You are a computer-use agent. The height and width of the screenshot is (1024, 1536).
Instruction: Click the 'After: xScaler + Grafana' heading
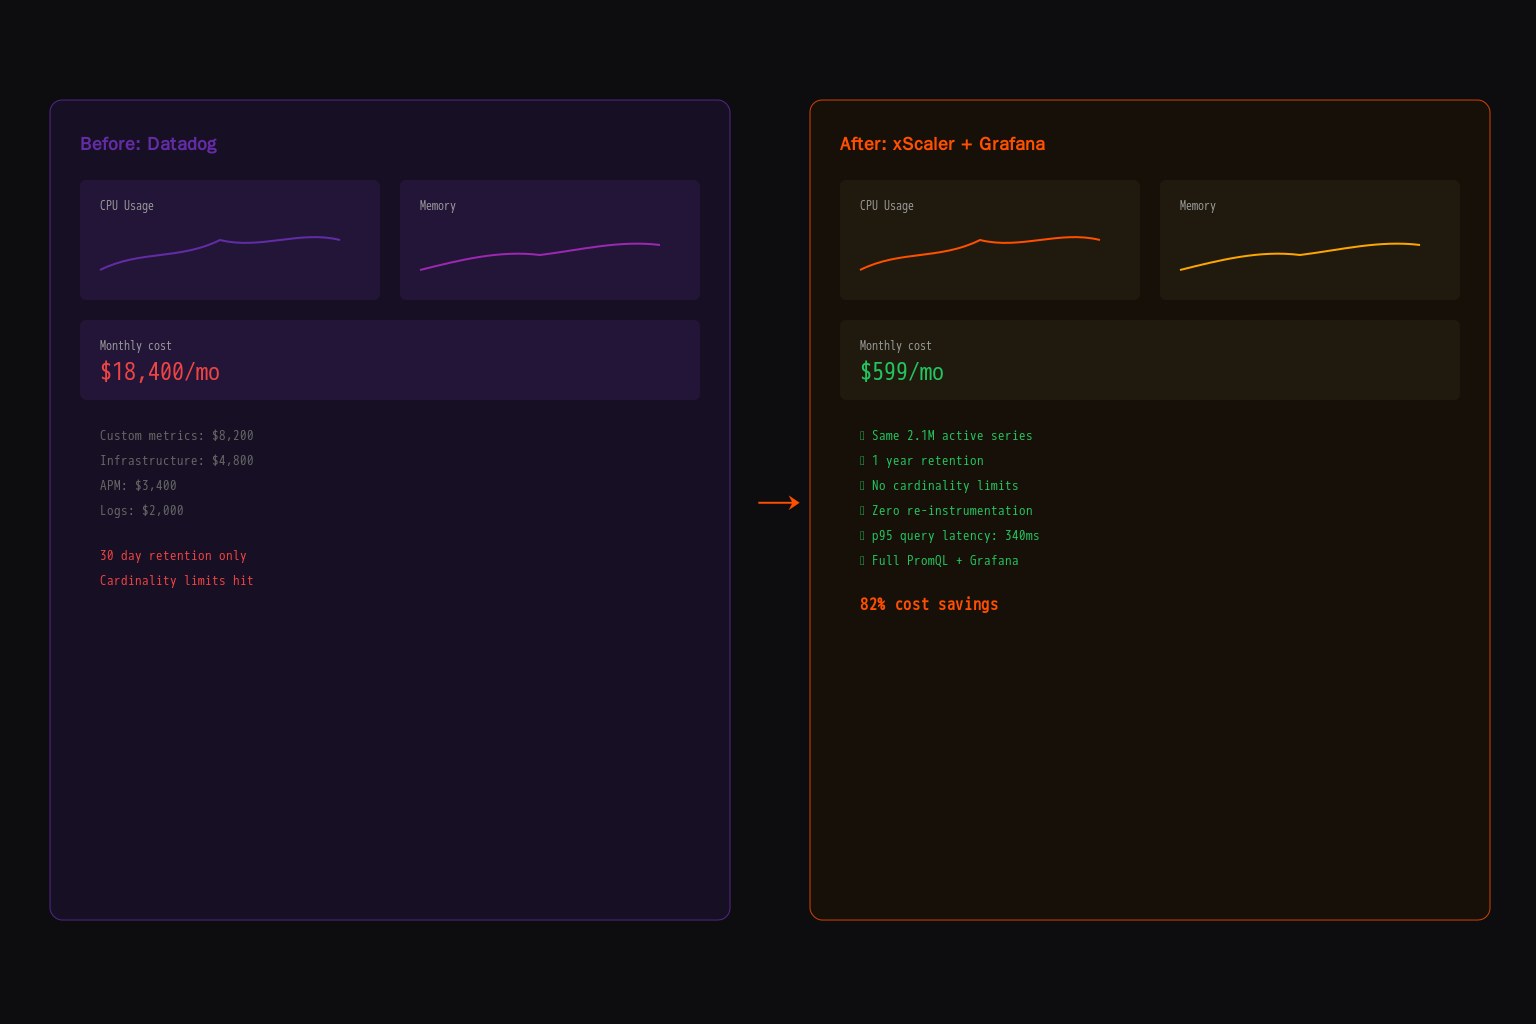click(942, 144)
